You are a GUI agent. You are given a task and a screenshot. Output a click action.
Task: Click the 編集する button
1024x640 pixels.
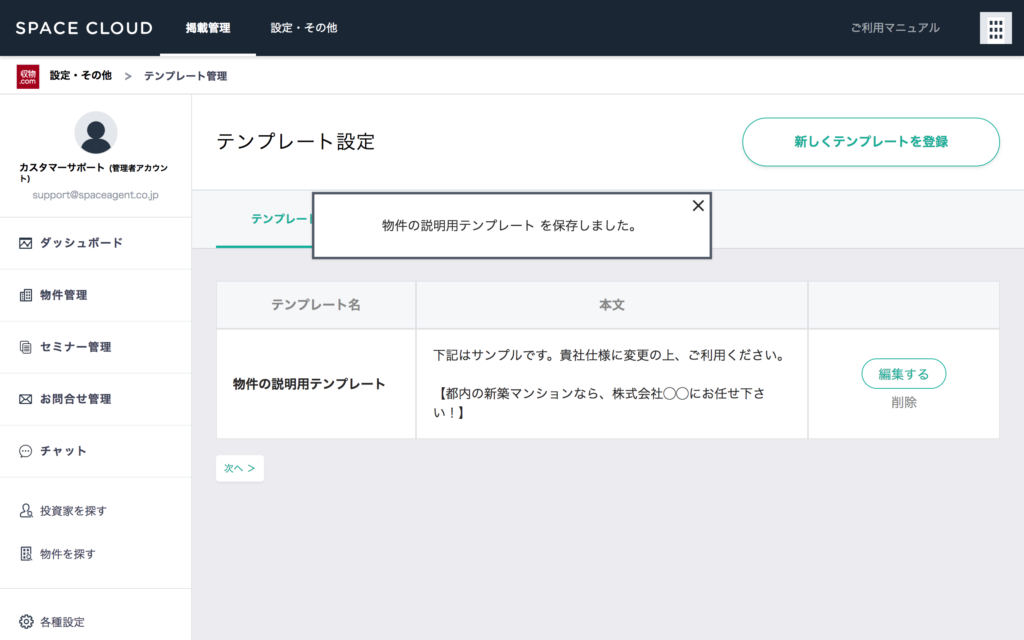point(903,374)
